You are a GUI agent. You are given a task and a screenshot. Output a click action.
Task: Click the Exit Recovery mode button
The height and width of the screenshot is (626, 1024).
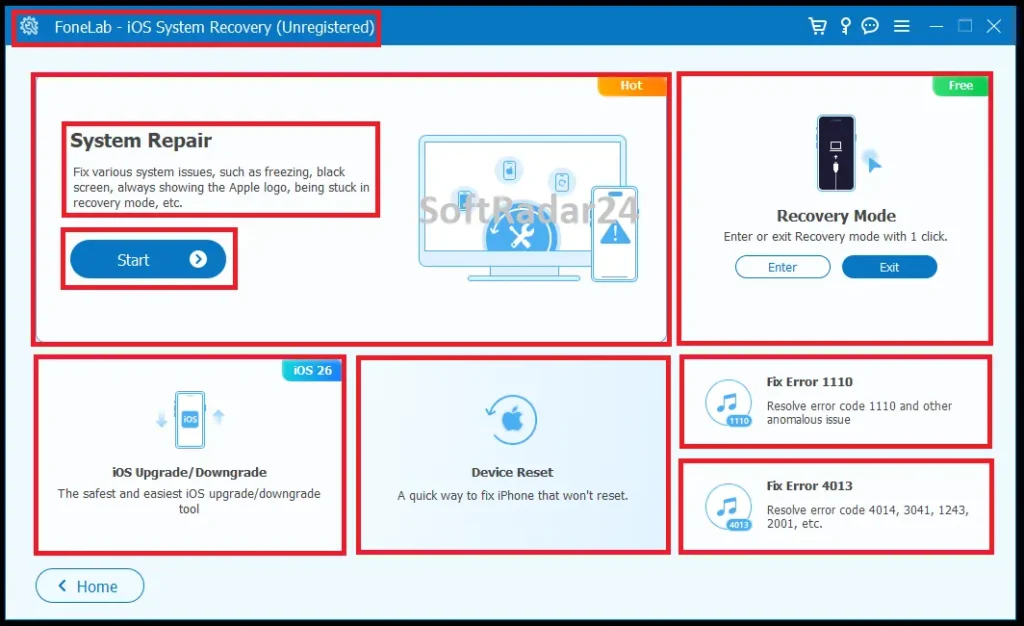(x=889, y=267)
